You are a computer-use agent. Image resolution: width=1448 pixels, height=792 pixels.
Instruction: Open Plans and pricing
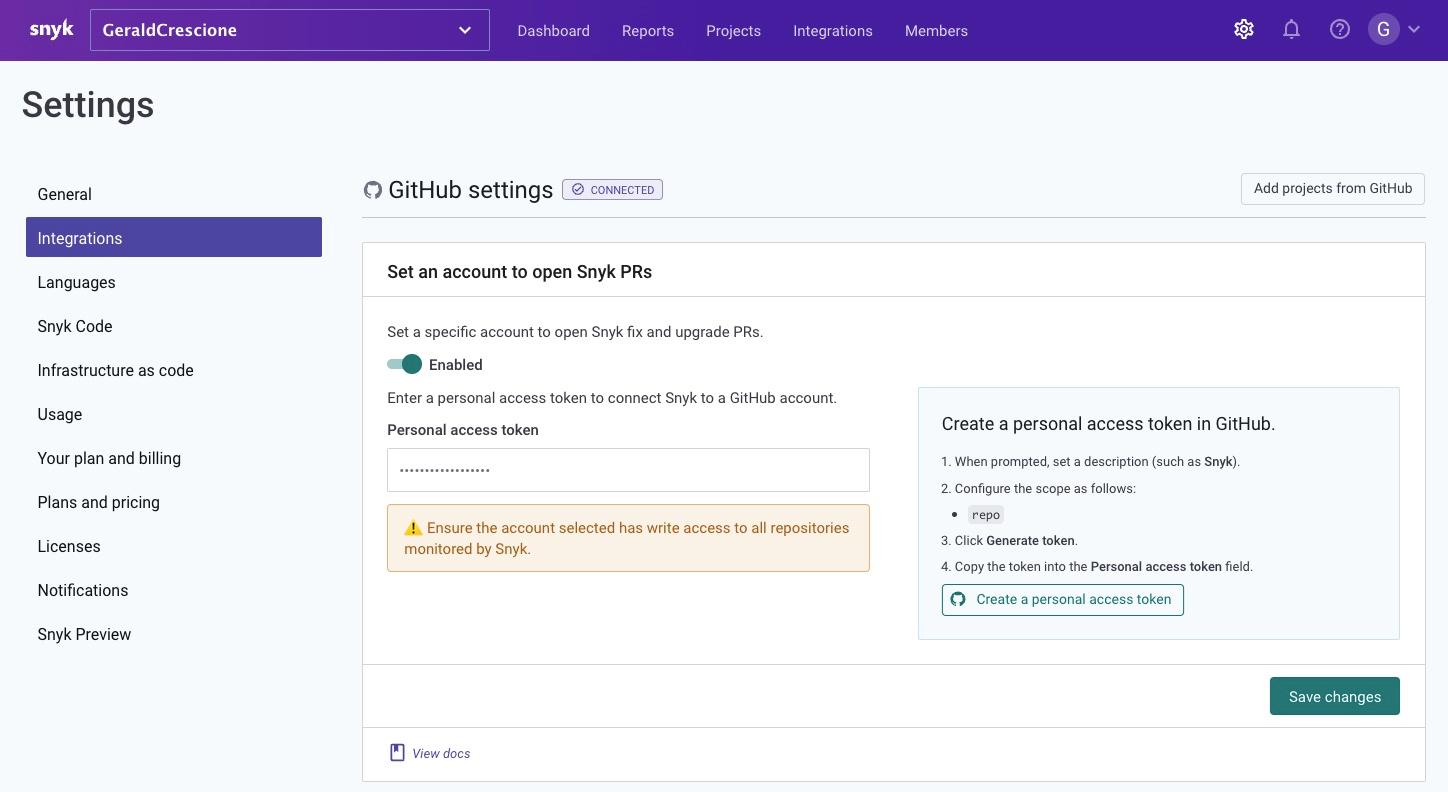[x=174, y=502]
